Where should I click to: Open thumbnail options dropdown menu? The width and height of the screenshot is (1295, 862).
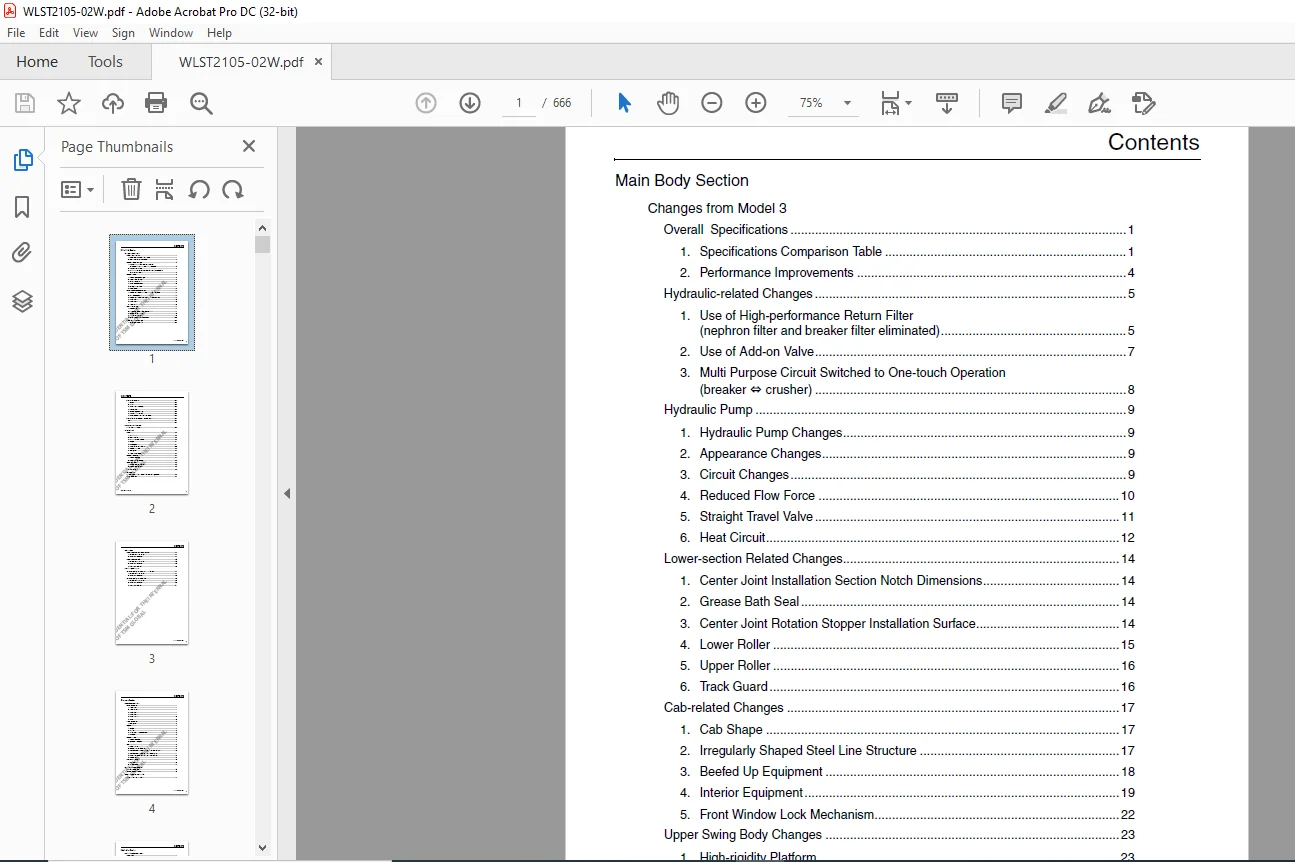coord(77,189)
